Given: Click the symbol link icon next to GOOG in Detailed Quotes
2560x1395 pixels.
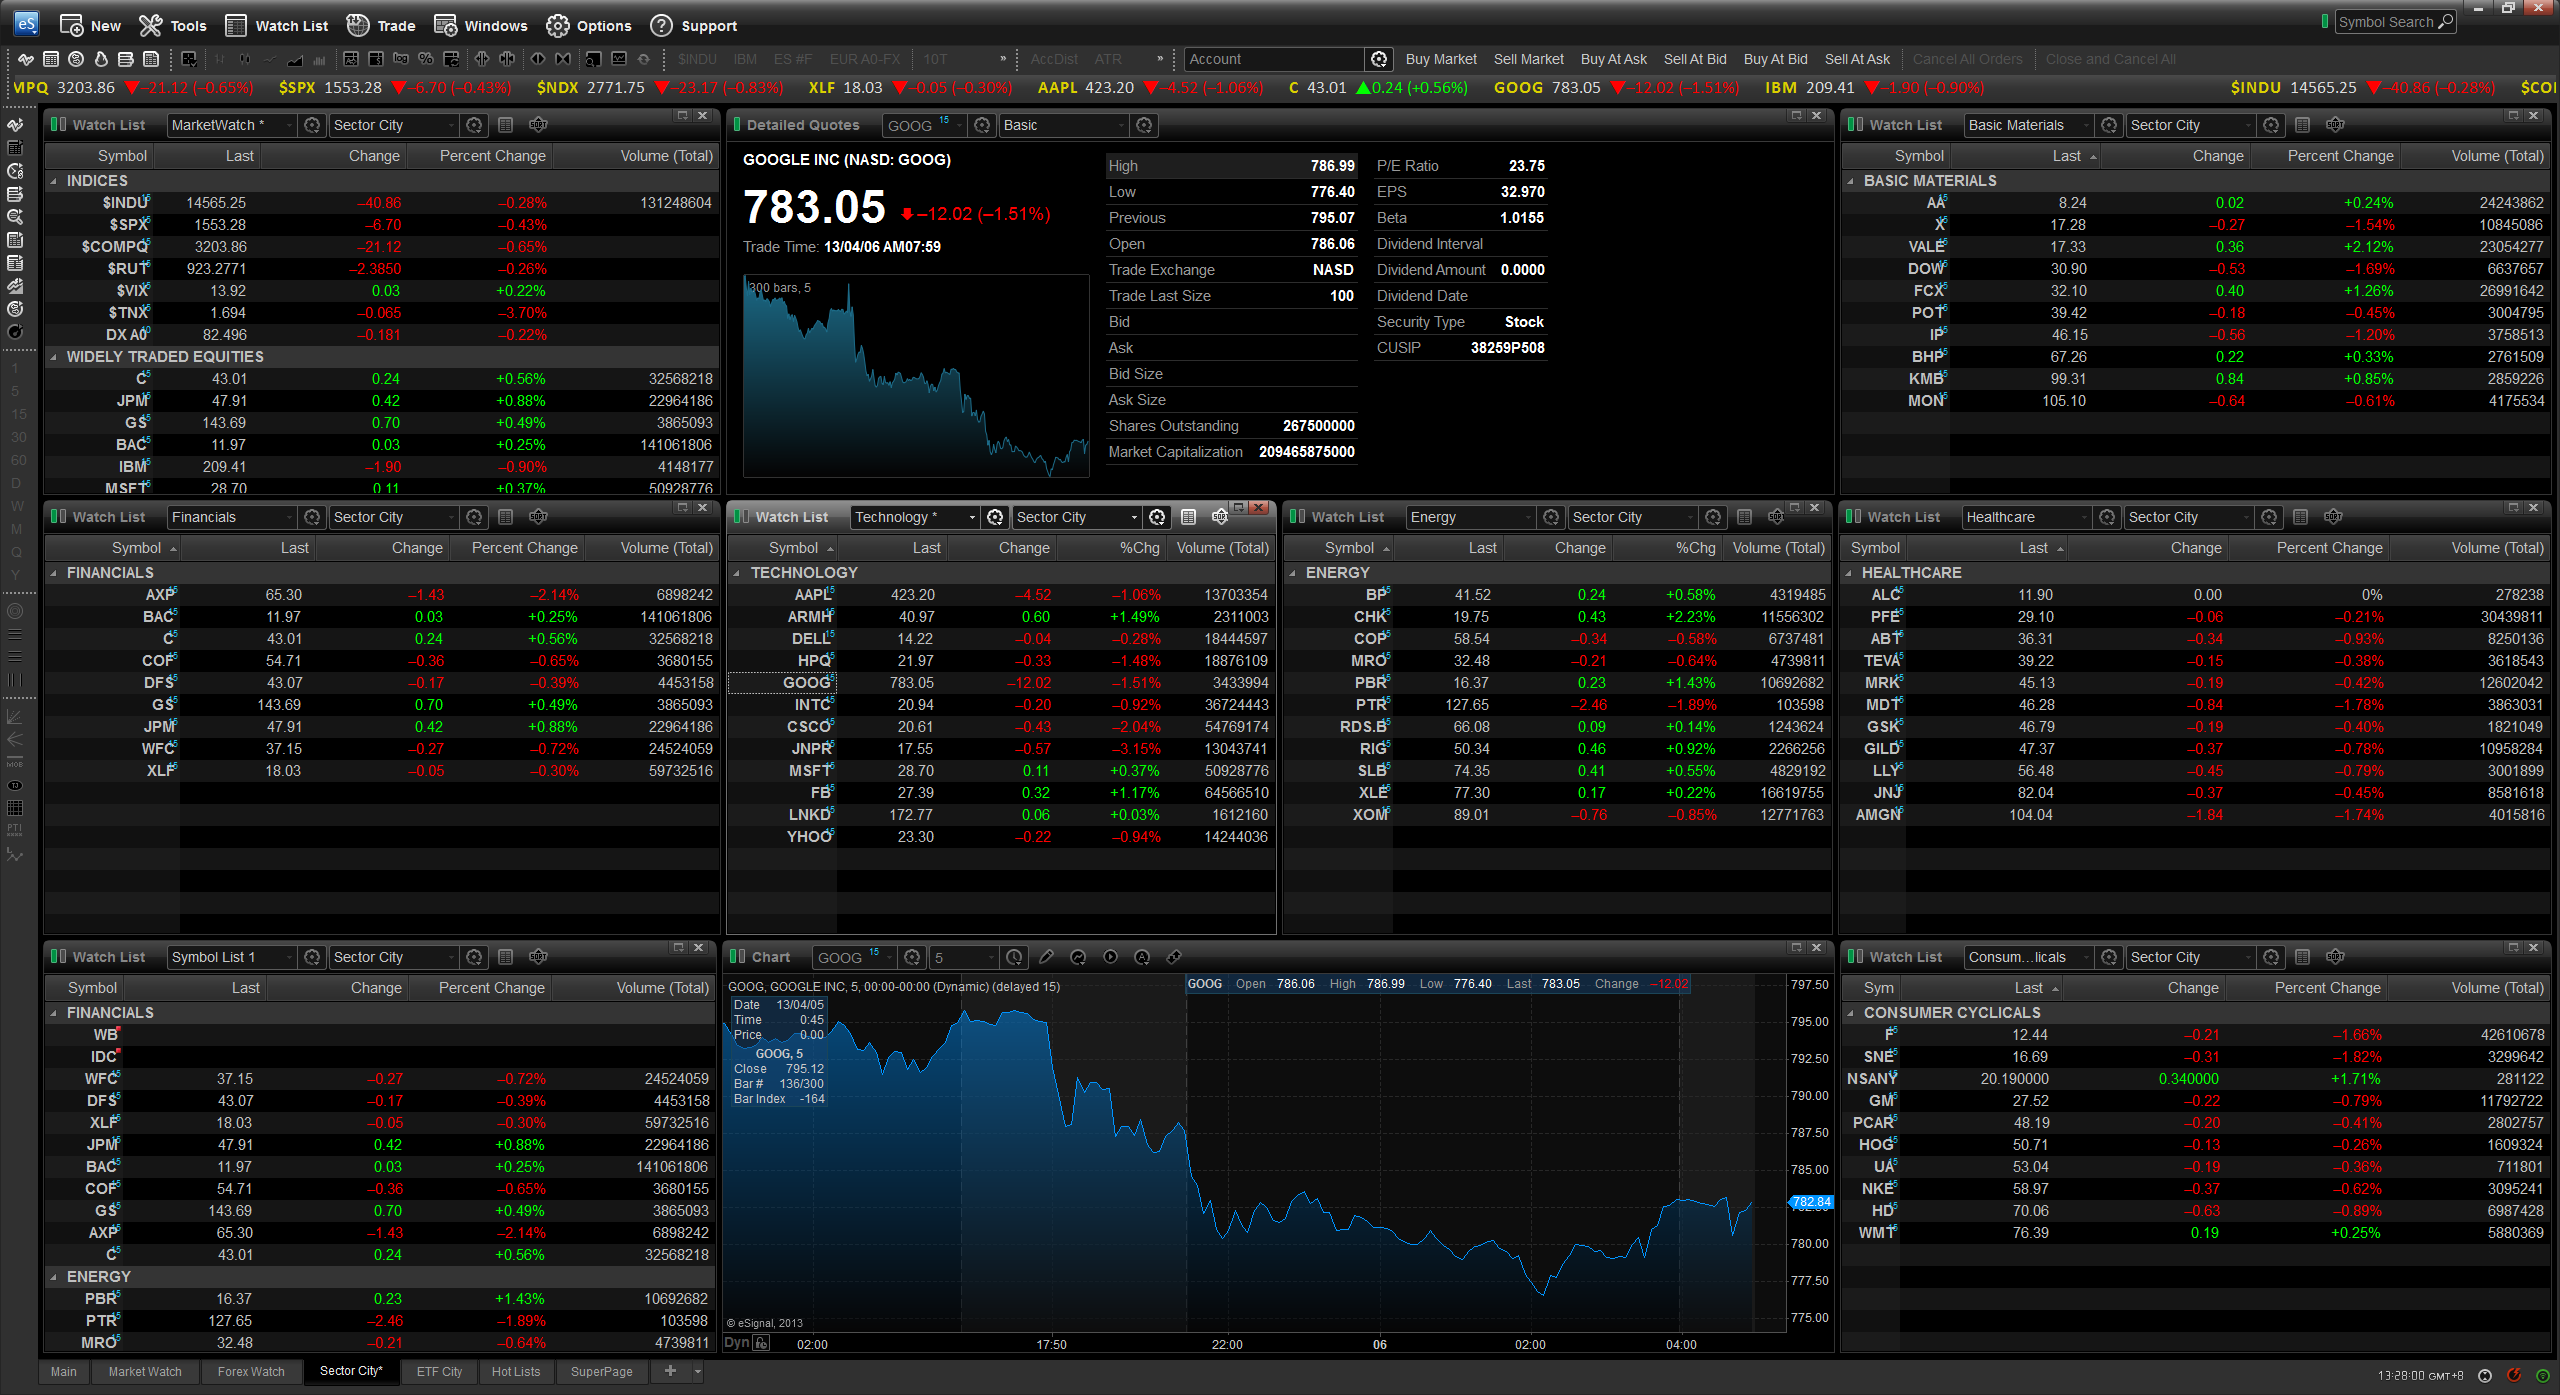Looking at the screenshot, I should tap(982, 125).
